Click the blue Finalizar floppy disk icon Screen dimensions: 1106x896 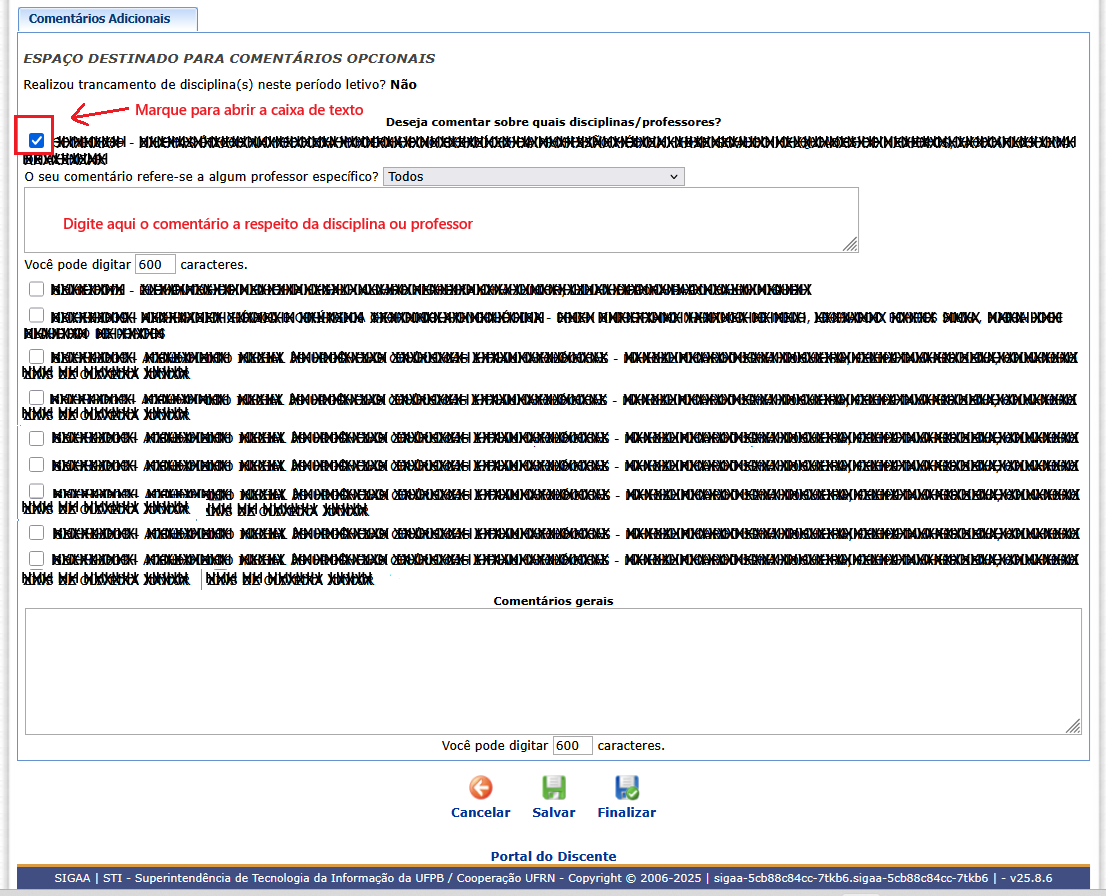(x=627, y=787)
